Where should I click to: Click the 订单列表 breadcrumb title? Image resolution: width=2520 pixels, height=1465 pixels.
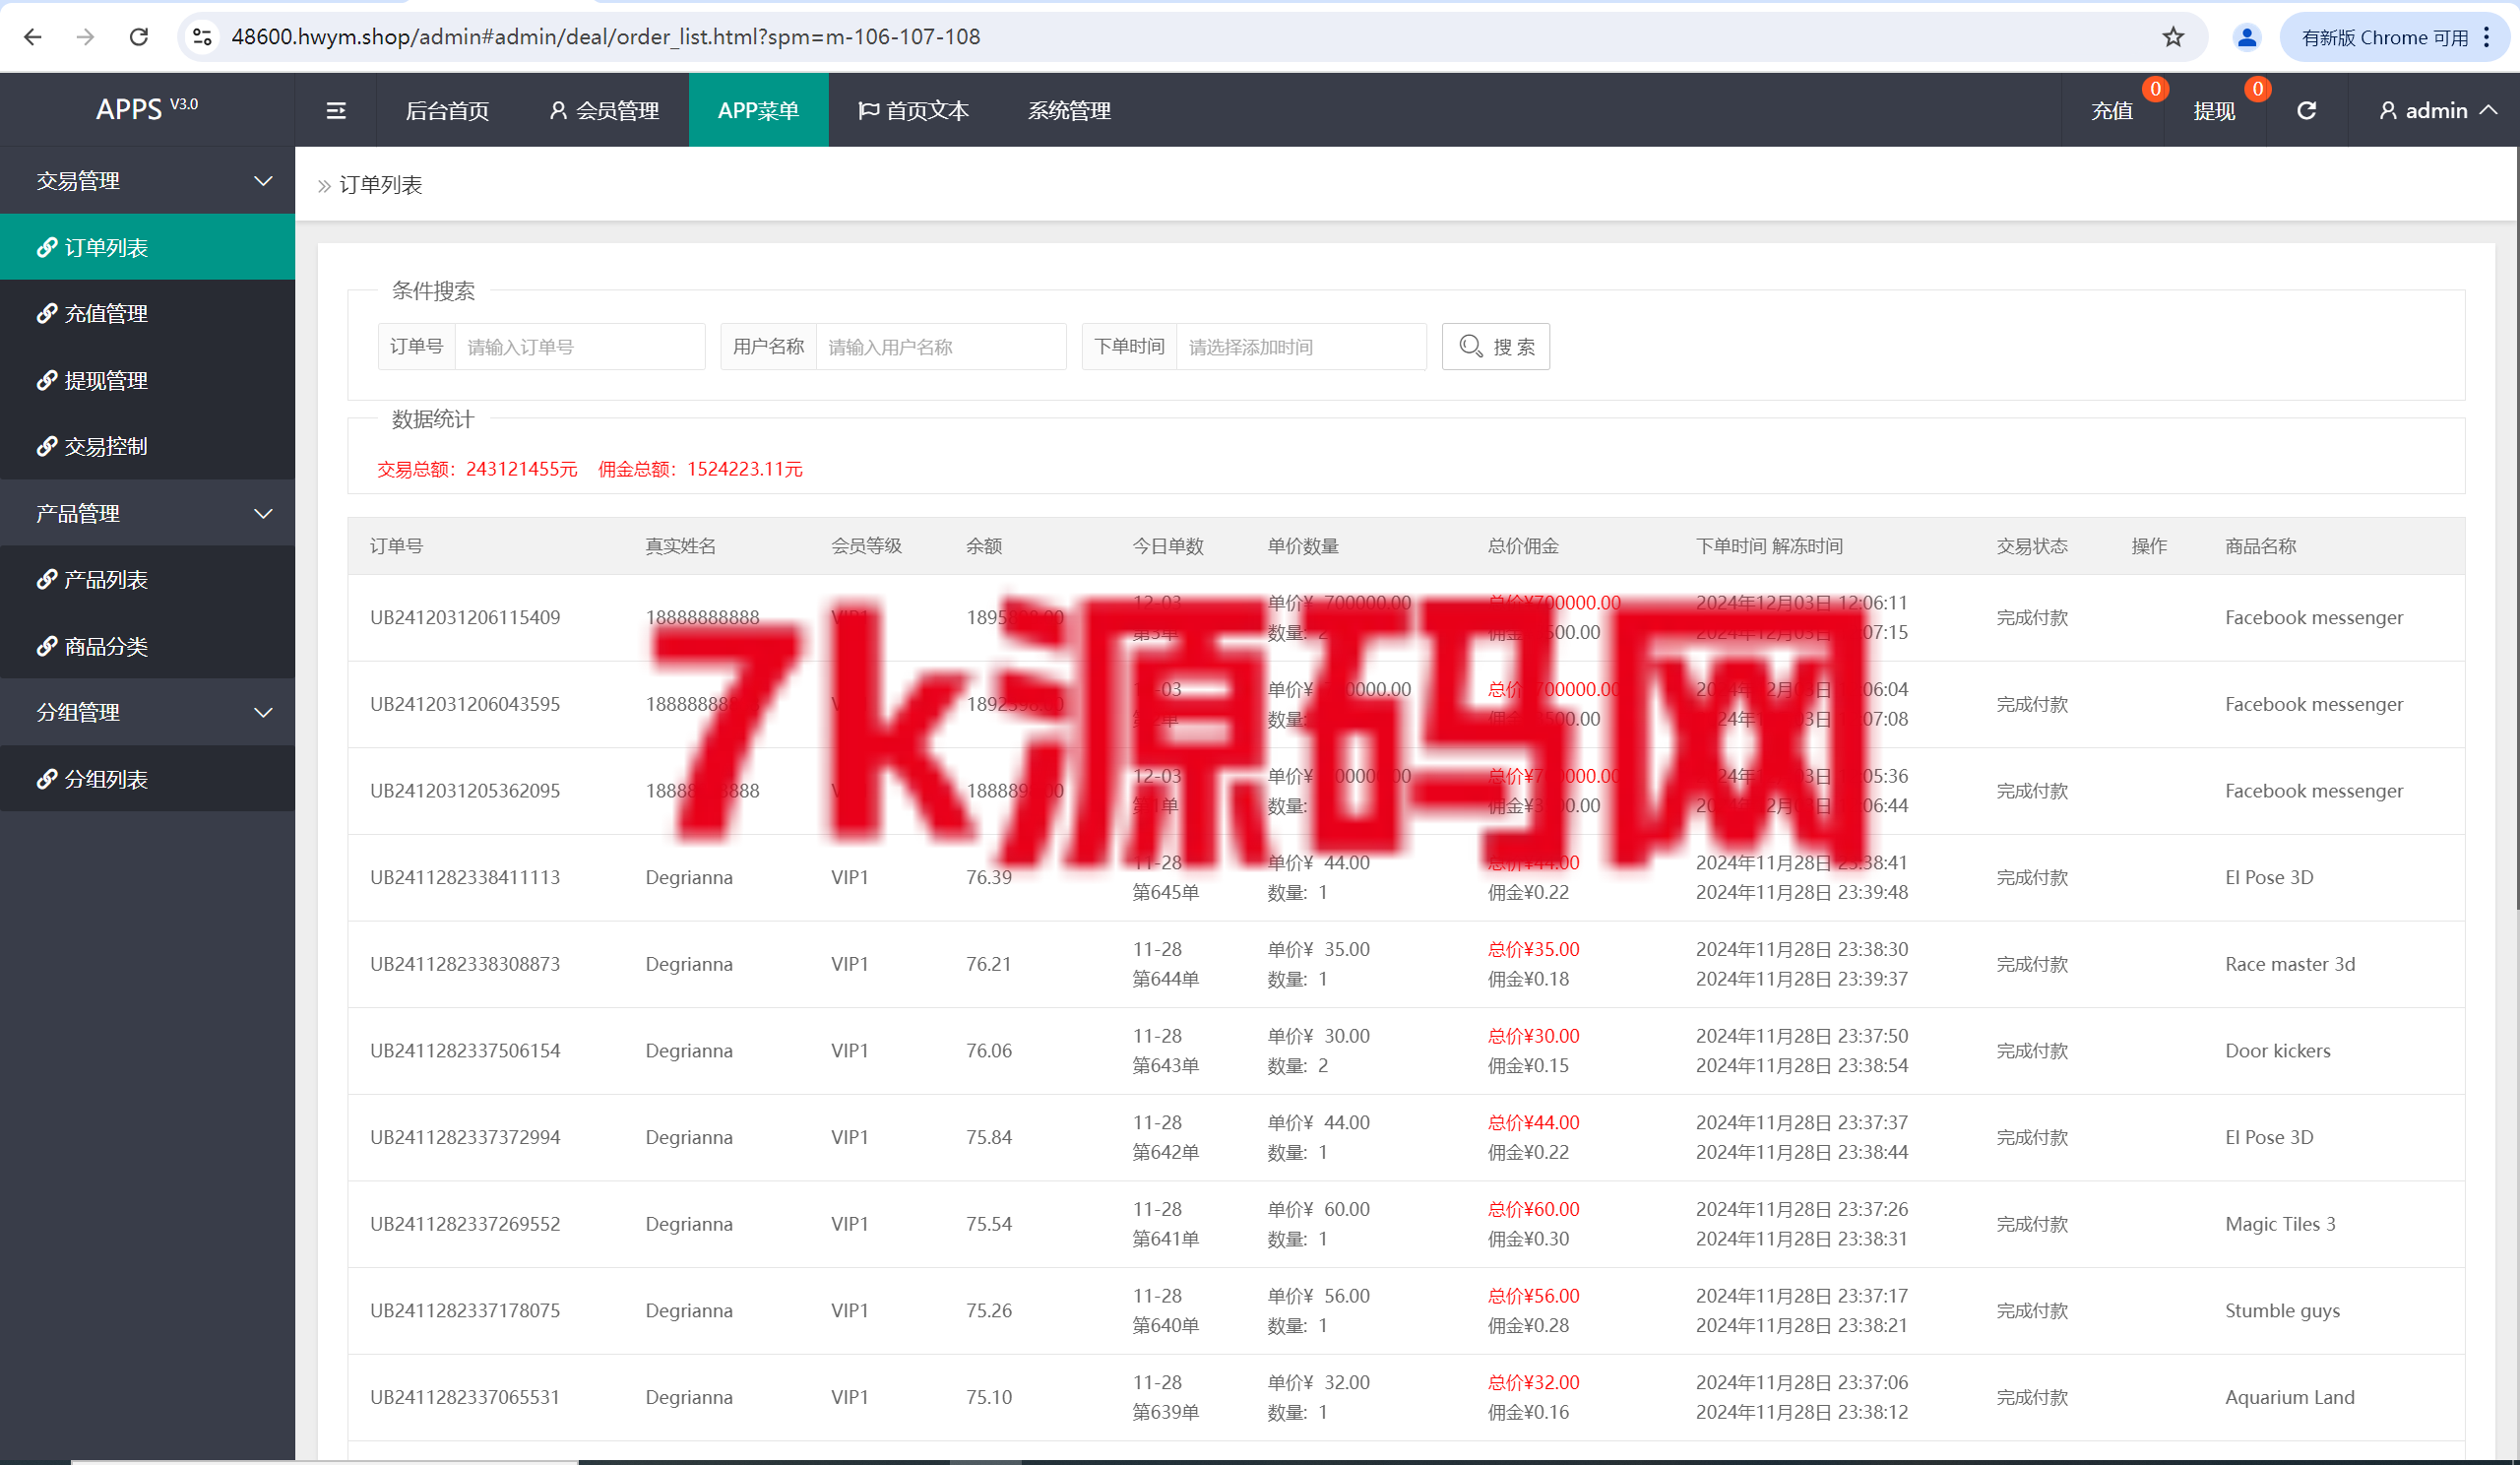tap(381, 185)
